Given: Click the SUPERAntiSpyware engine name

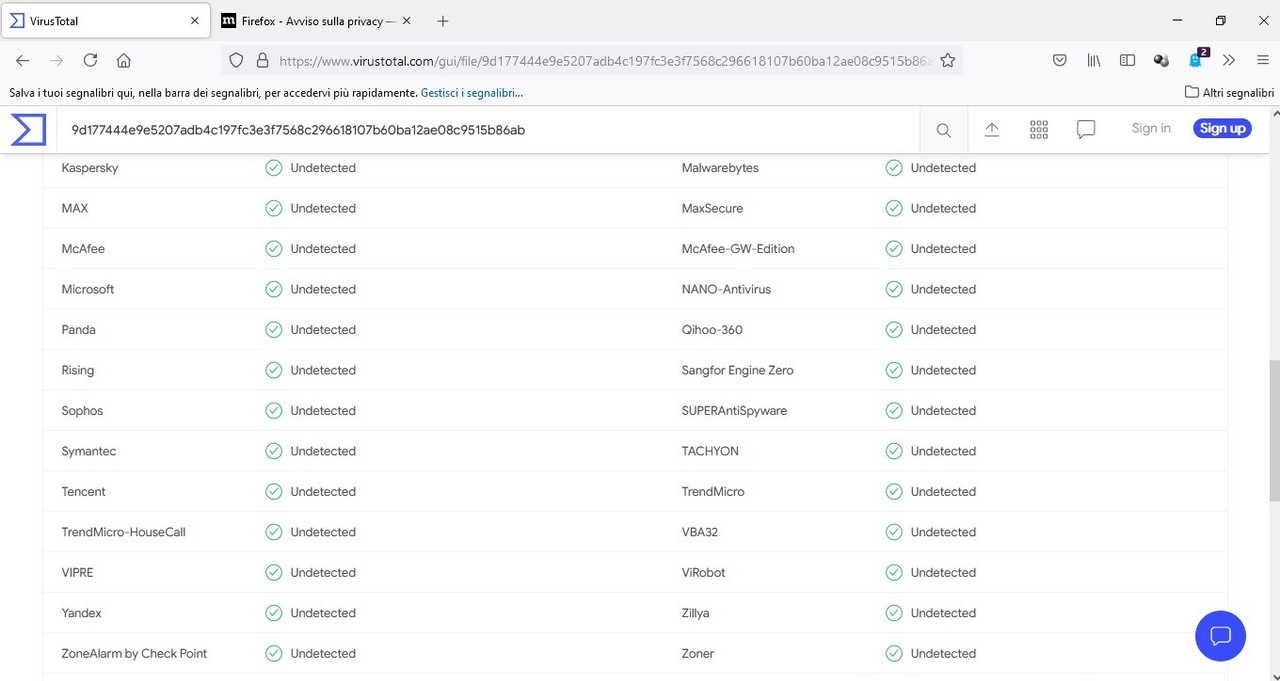Looking at the screenshot, I should click(734, 411).
